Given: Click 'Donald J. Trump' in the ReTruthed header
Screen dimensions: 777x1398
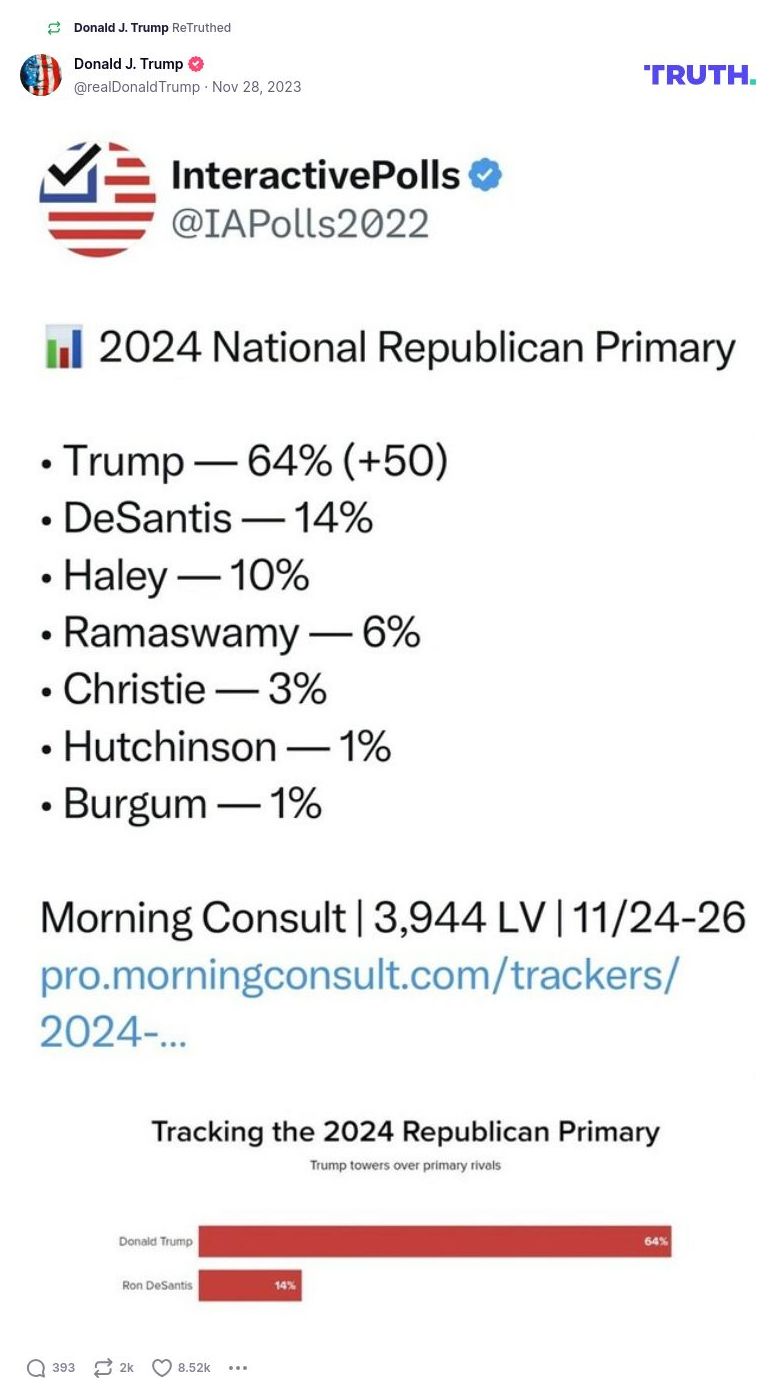Looking at the screenshot, I should point(119,28).
